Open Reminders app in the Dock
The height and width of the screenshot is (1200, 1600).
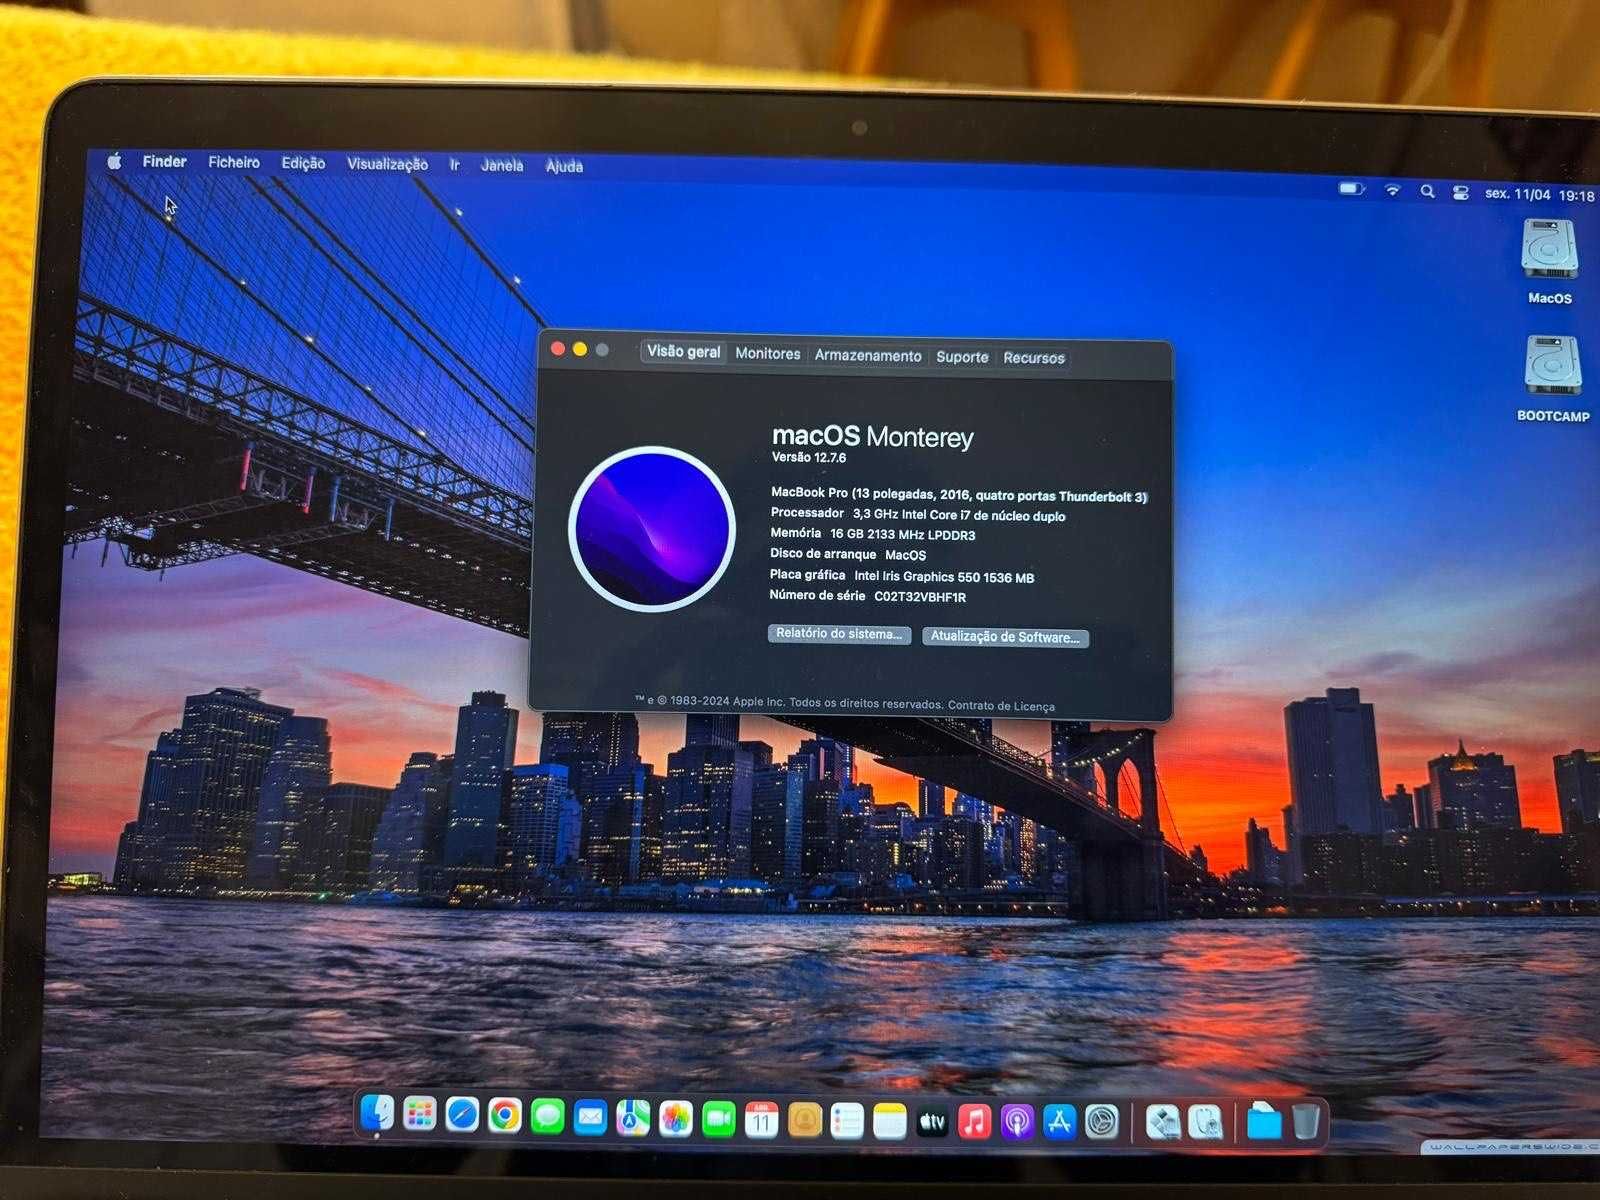(847, 1122)
